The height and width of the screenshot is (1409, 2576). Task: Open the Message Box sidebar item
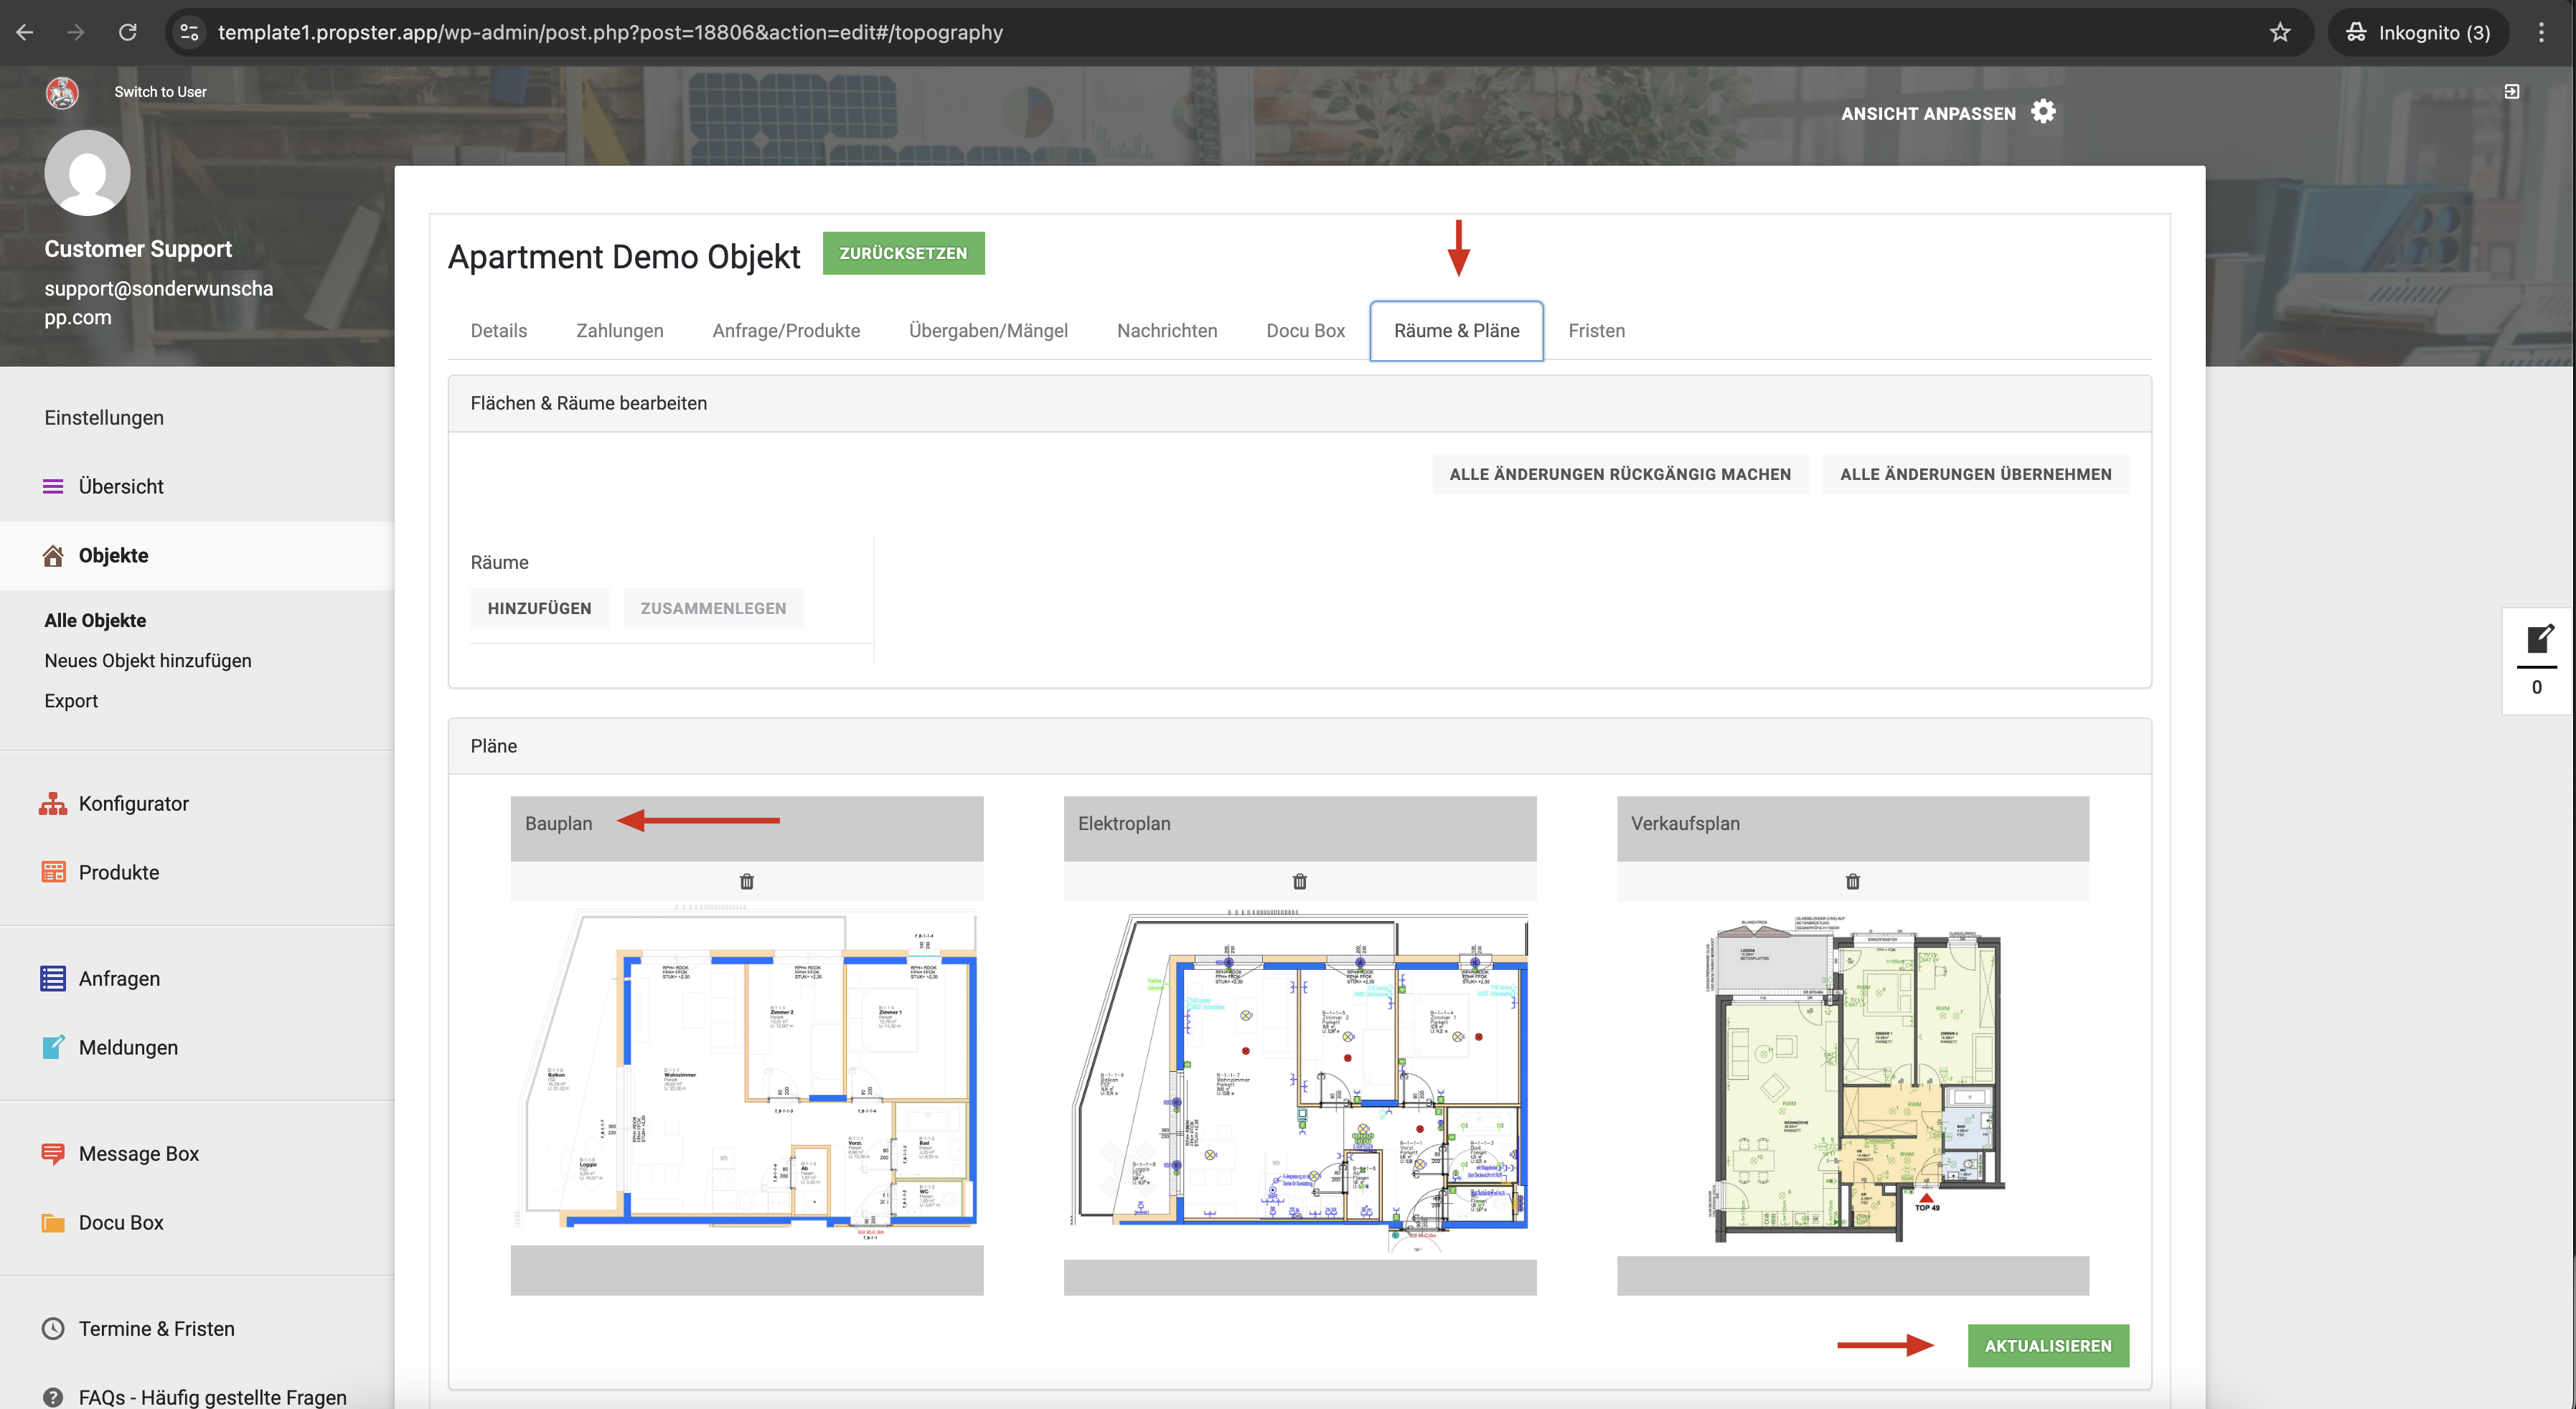(x=138, y=1153)
